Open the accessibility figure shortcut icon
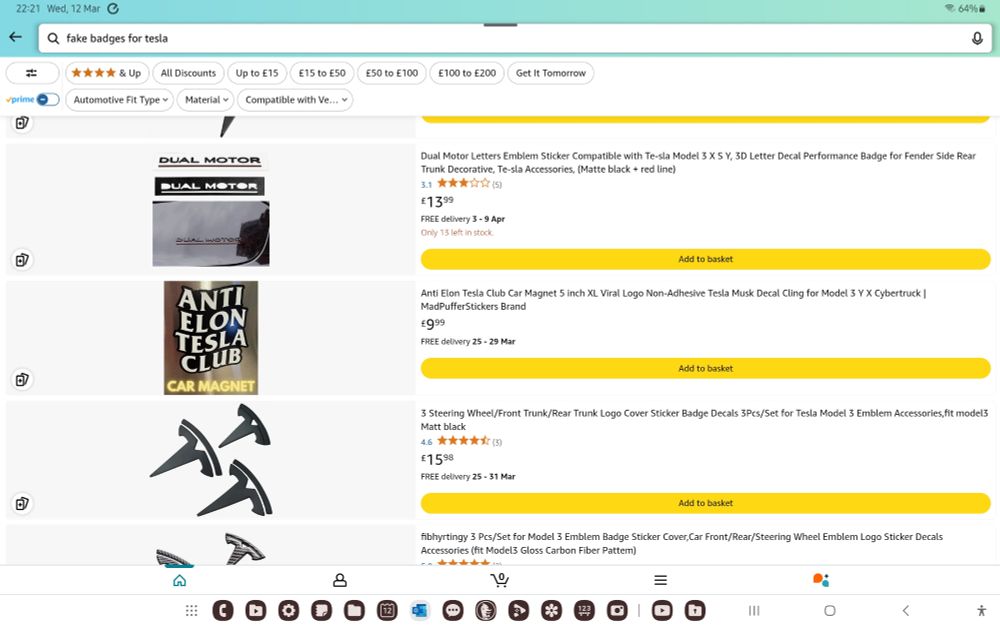The image size is (1000, 626). coord(982,611)
